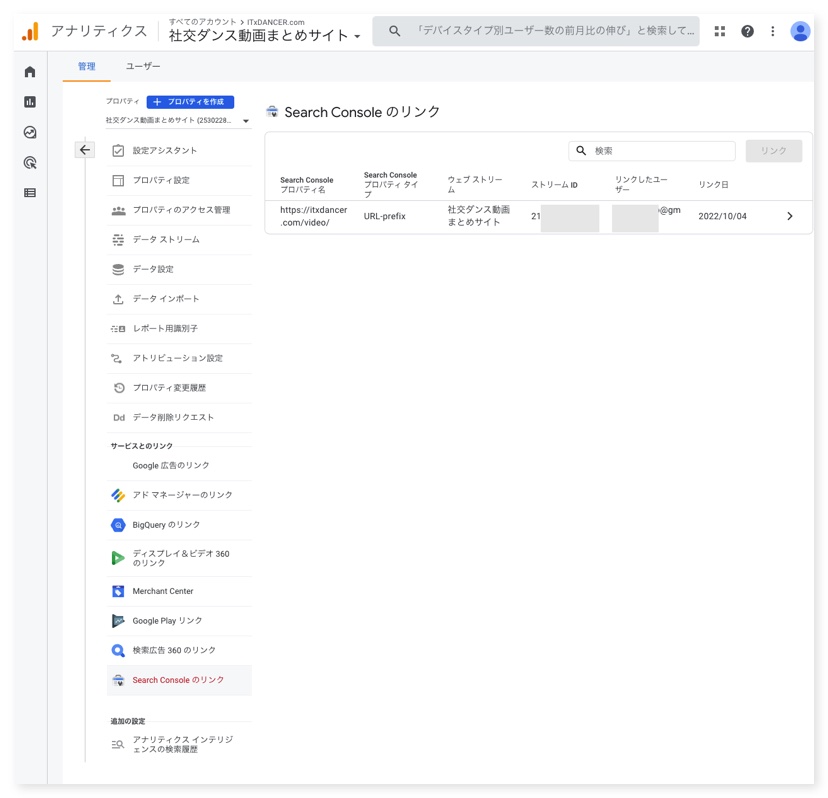Open the property selector dropdown

[x=177, y=121]
